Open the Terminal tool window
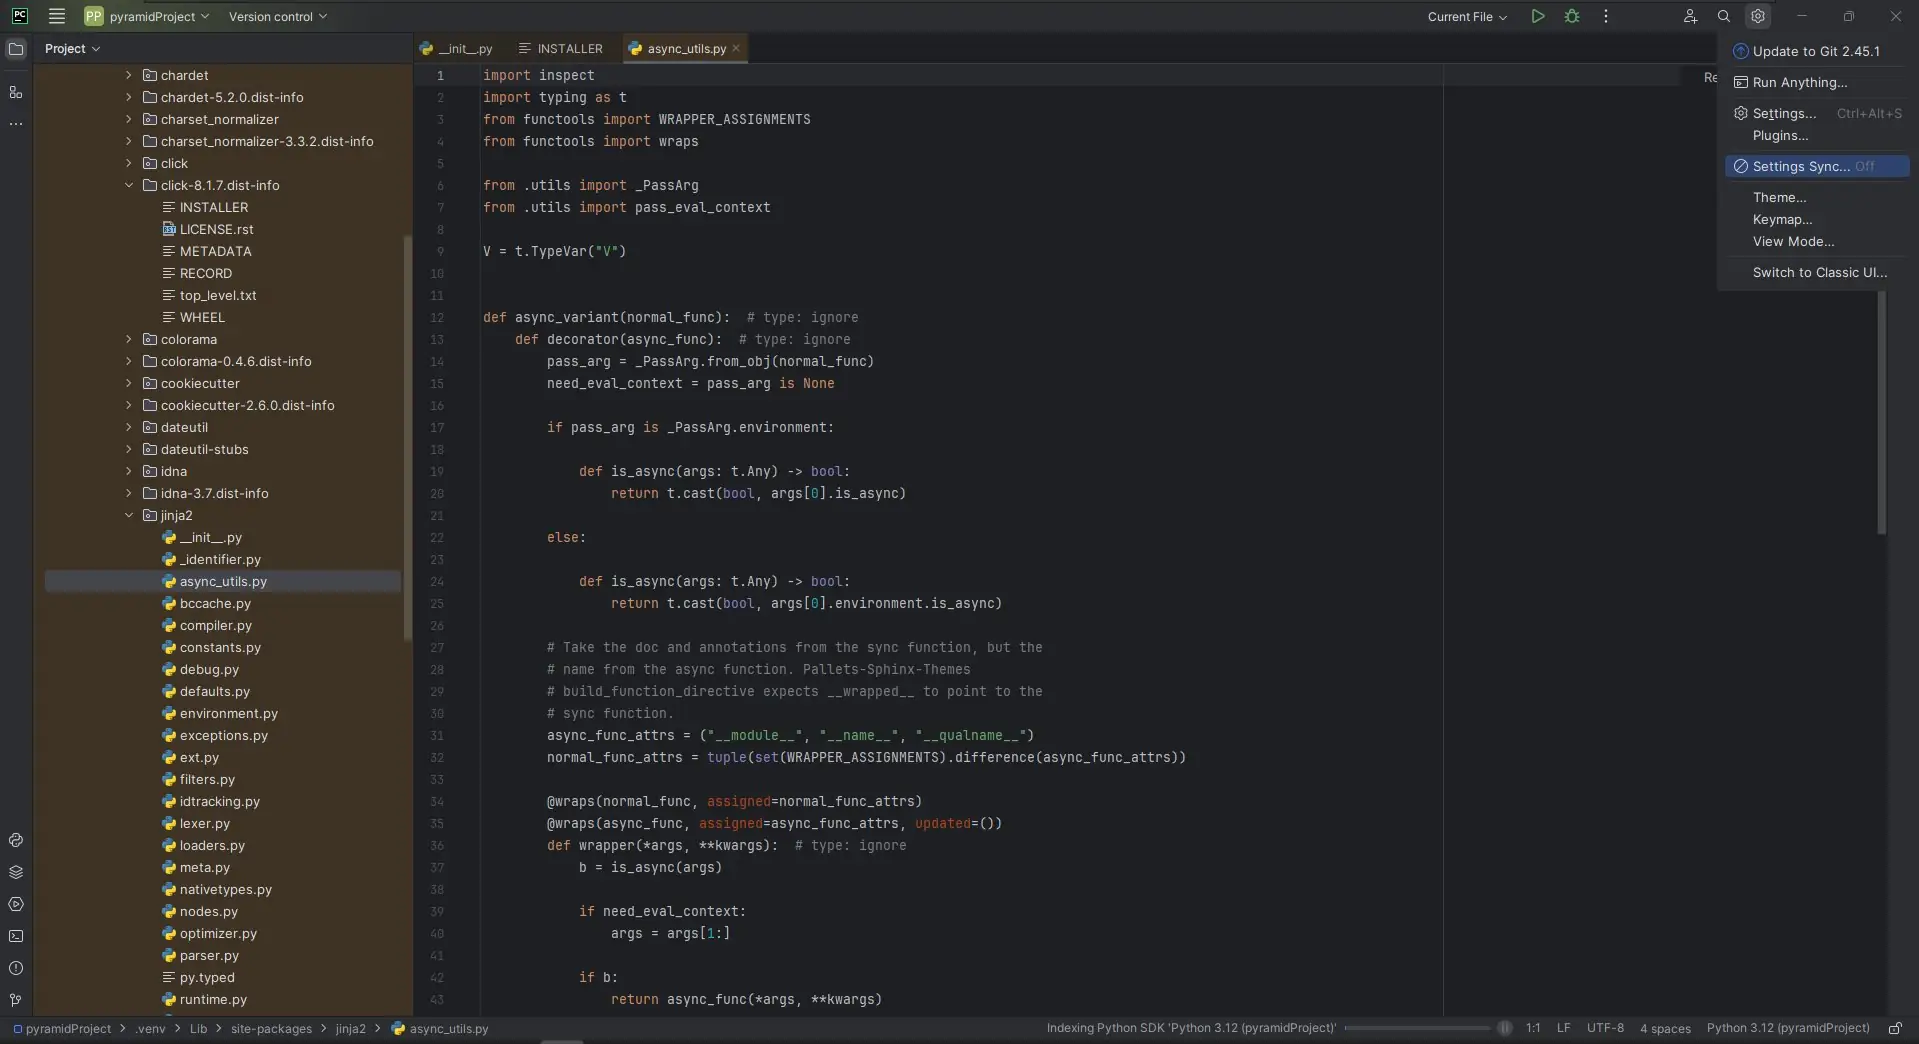This screenshot has height=1044, width=1919. point(16,937)
